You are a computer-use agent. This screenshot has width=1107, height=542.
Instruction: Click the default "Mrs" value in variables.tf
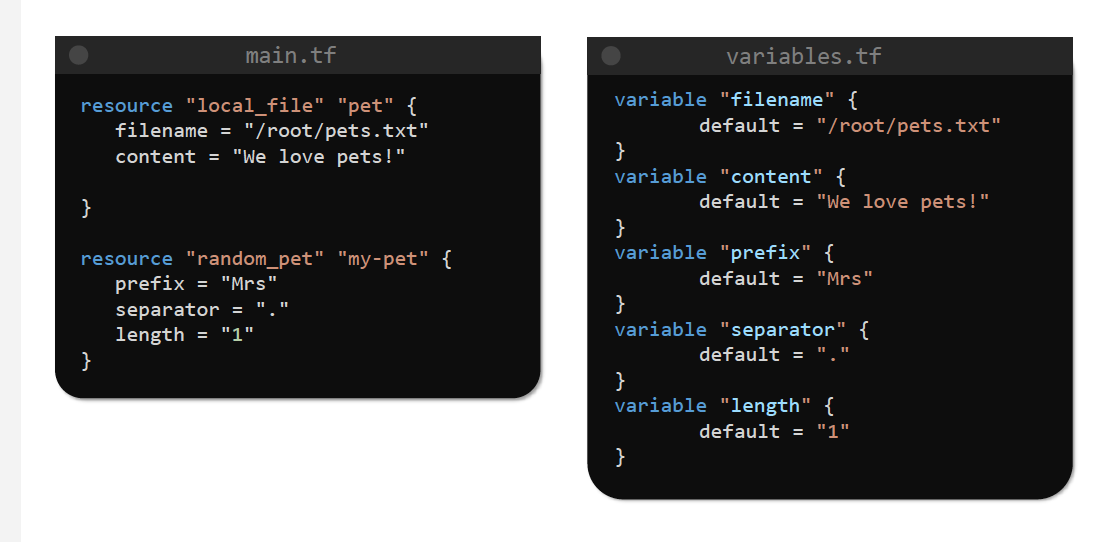tap(844, 278)
